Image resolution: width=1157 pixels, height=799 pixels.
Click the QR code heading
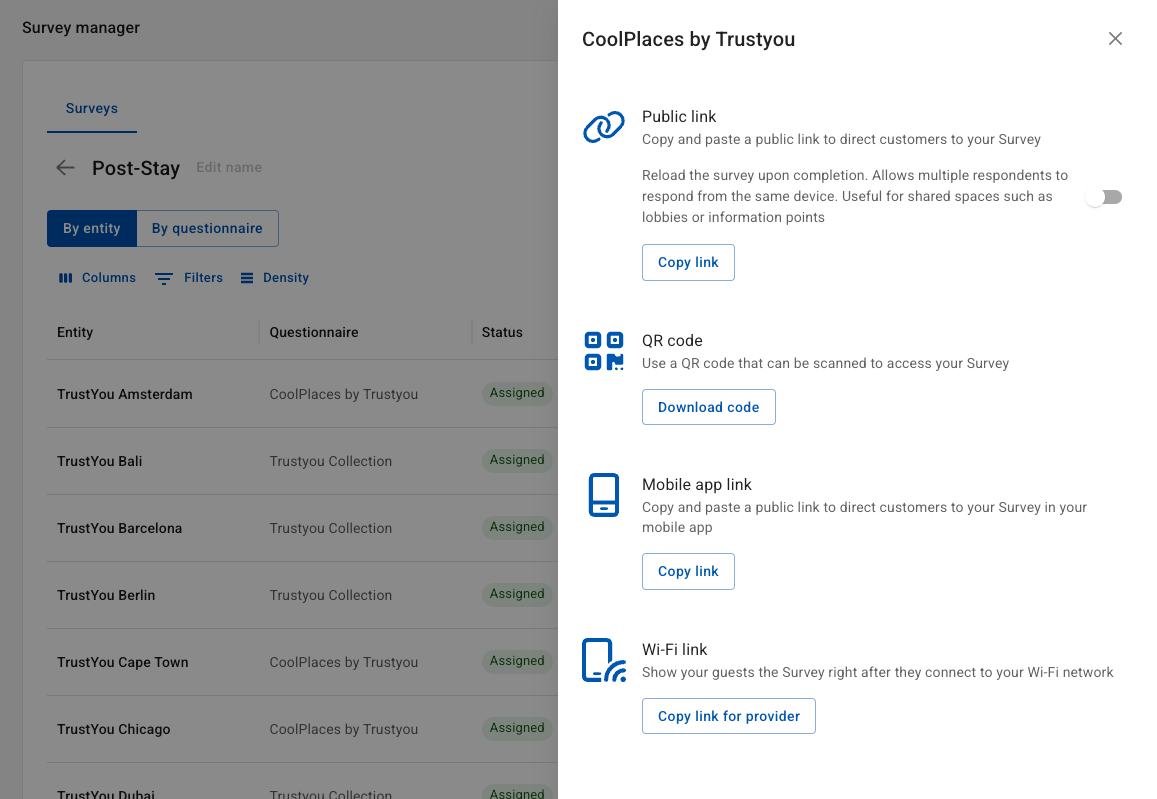(672, 341)
